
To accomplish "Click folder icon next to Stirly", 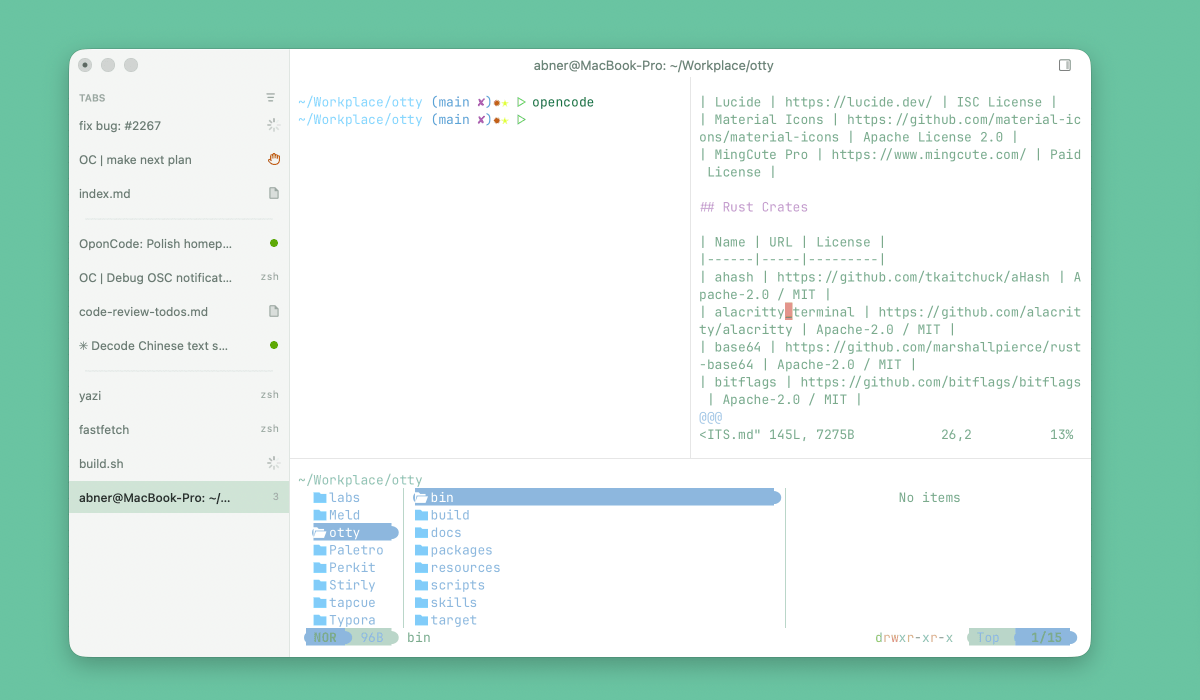I will (x=320, y=585).
